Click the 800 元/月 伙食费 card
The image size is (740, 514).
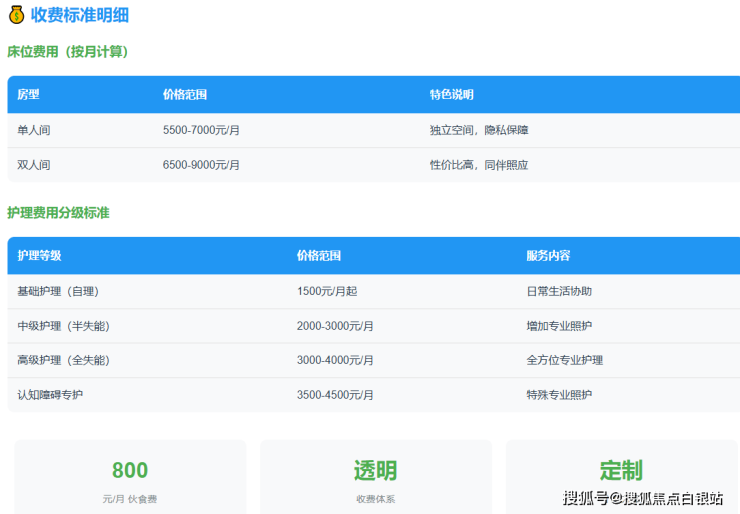(130, 478)
